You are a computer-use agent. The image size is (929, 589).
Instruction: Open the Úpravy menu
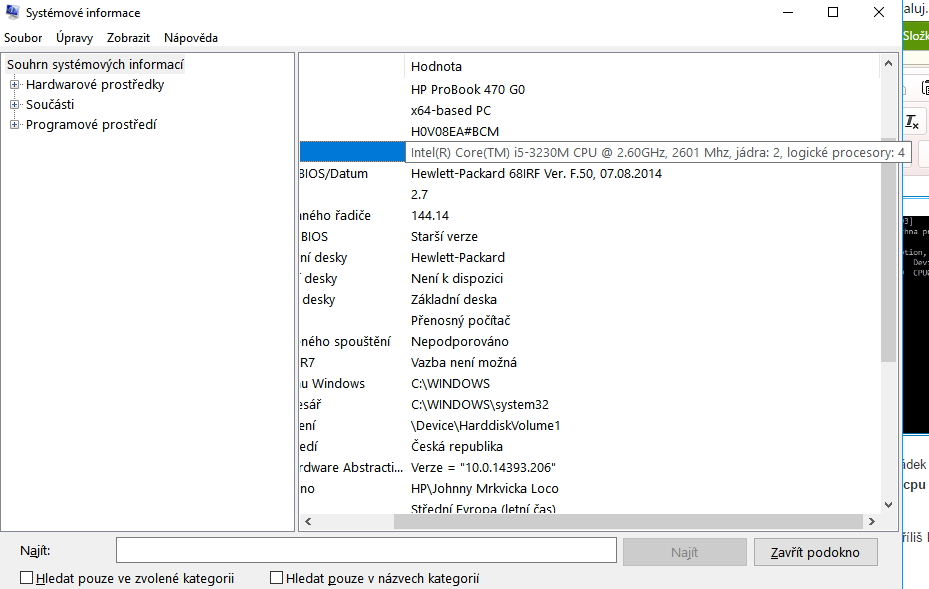coord(75,38)
